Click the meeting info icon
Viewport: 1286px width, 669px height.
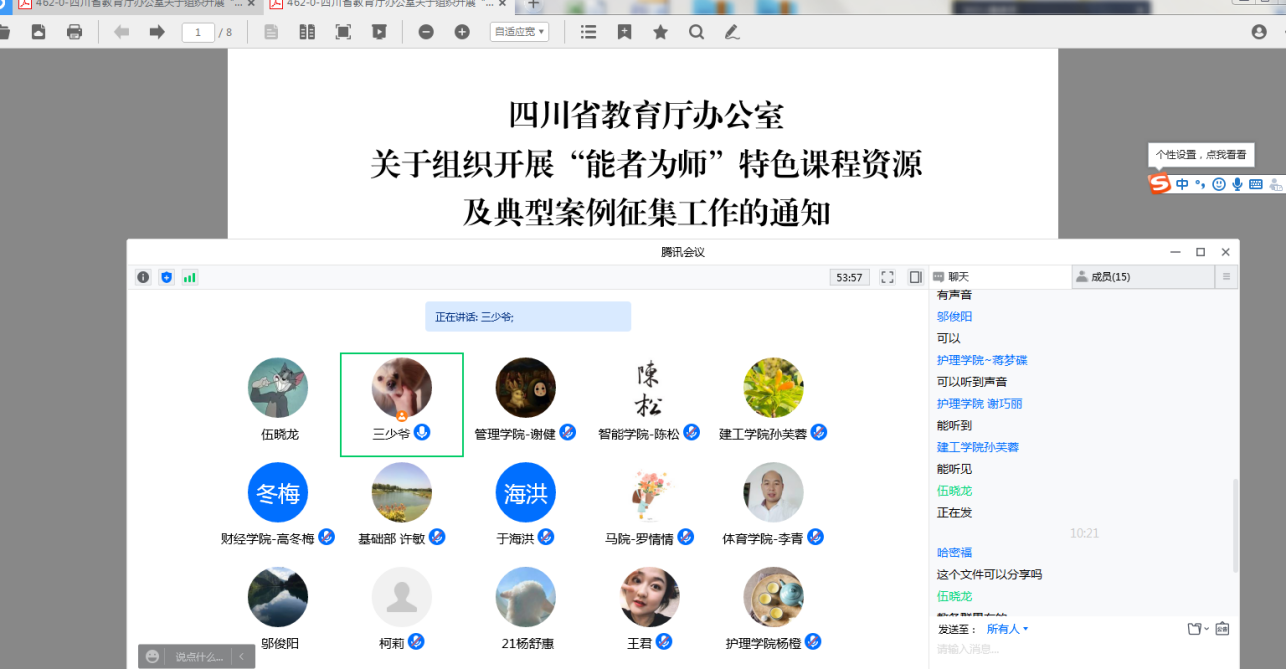click(144, 277)
